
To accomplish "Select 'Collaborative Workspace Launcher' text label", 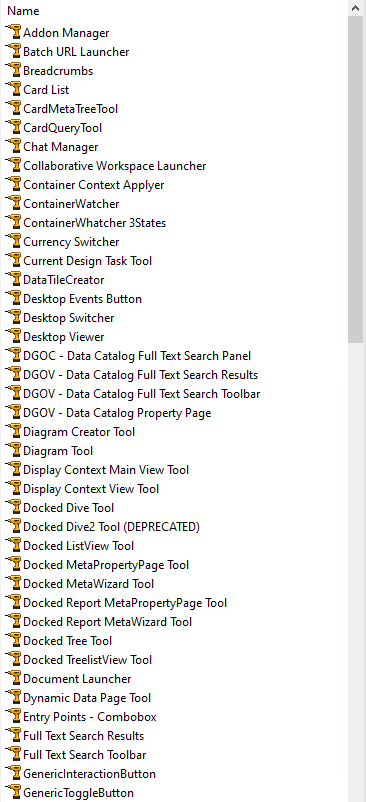I will (115, 166).
